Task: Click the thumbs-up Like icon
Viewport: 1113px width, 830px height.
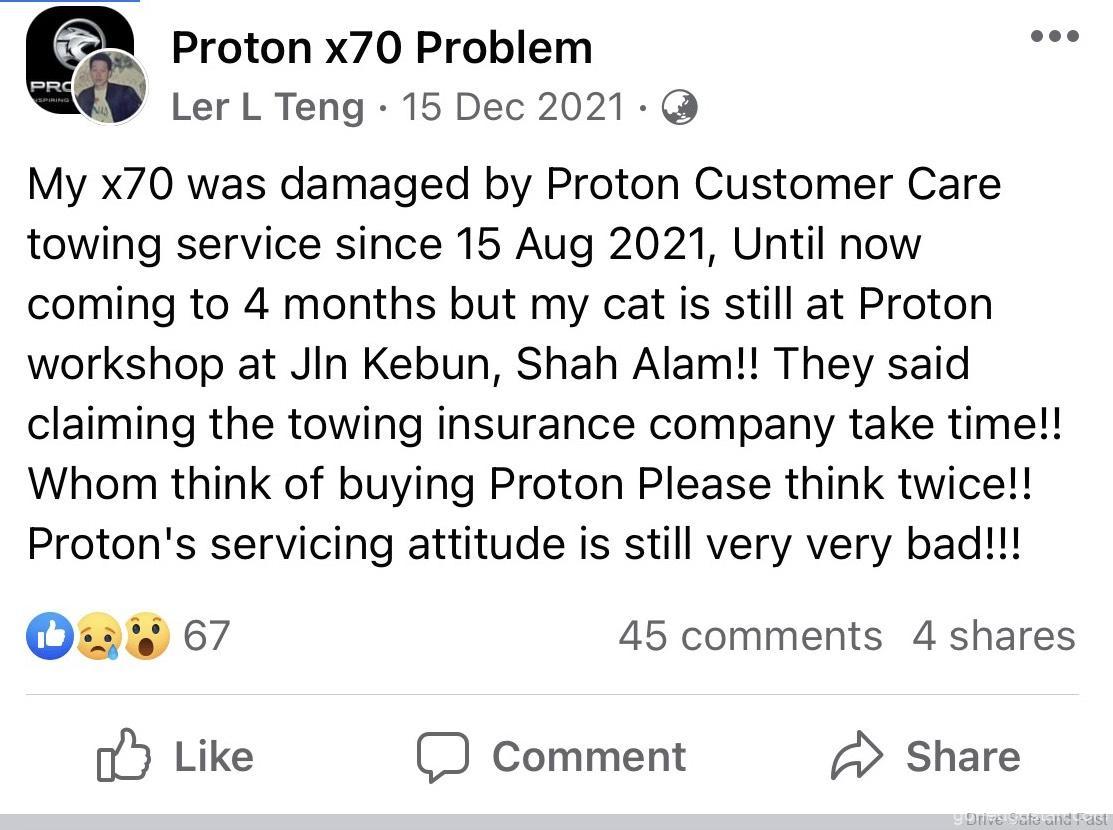Action: 123,758
